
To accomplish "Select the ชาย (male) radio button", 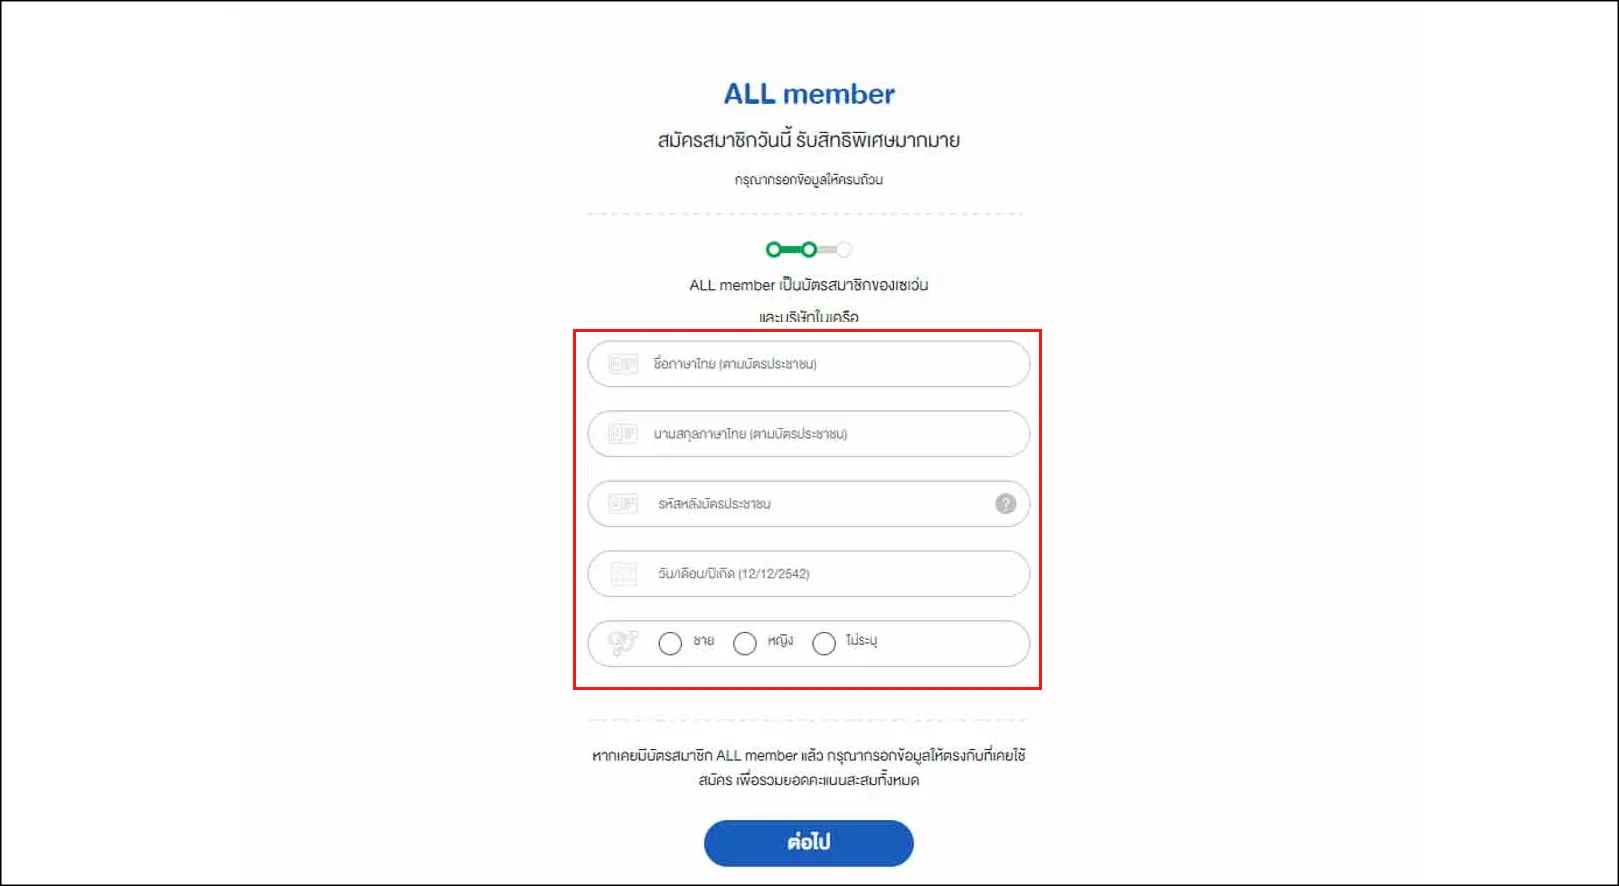I will (670, 643).
